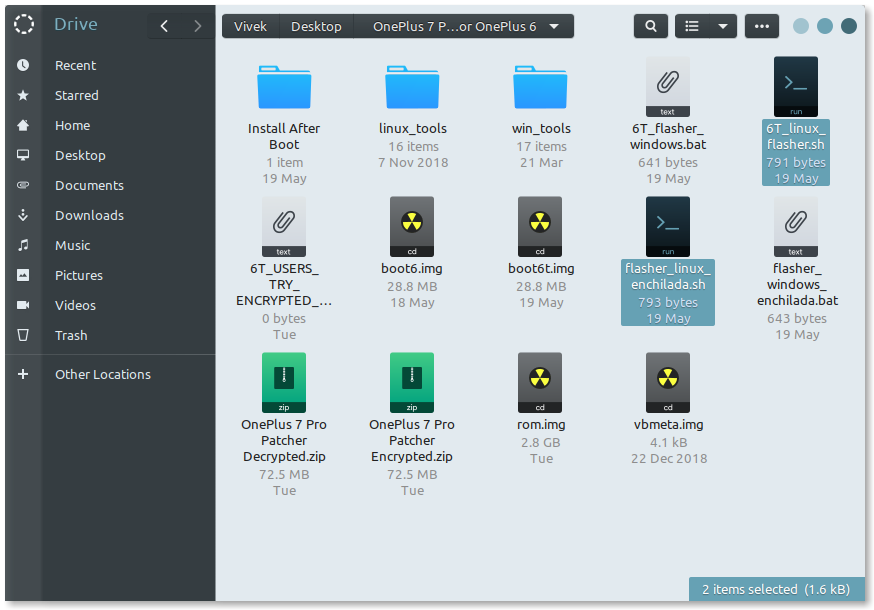Select the 6T_USERS_TRY_ENCRYPTED text file icon
The width and height of the screenshot is (874, 610).
point(284,226)
